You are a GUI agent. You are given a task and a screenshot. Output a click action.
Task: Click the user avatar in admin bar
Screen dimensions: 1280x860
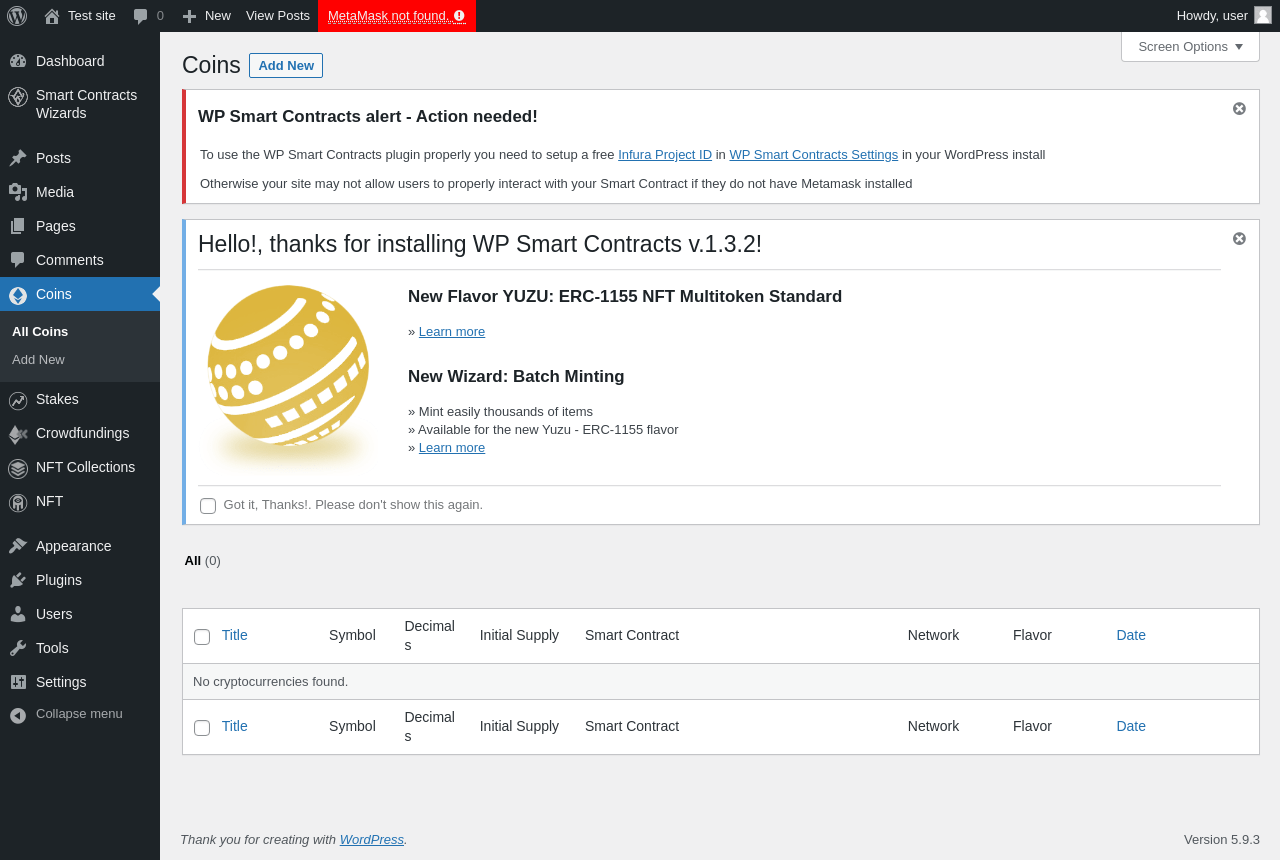pos(1263,15)
